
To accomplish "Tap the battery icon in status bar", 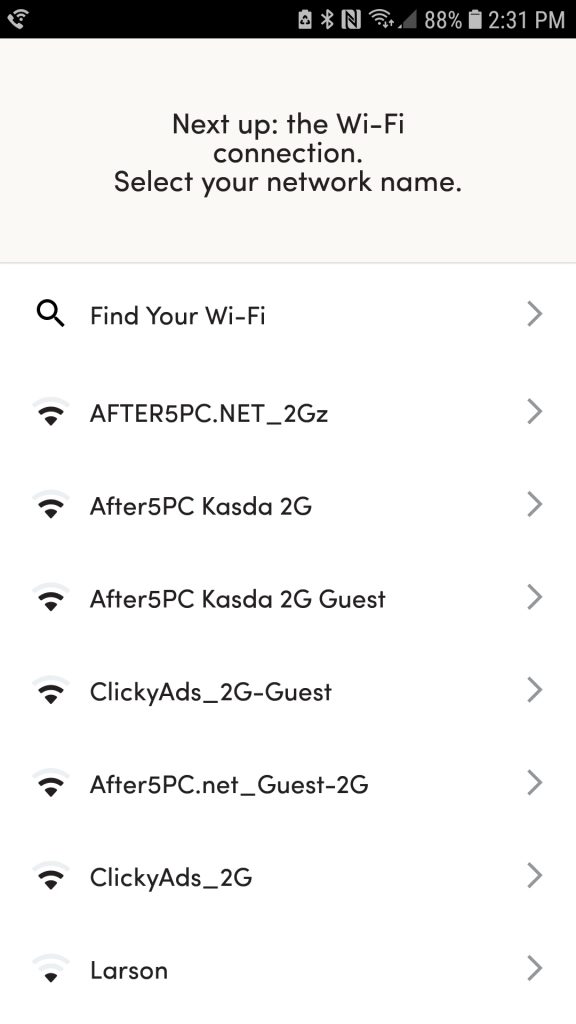I will click(x=475, y=20).
